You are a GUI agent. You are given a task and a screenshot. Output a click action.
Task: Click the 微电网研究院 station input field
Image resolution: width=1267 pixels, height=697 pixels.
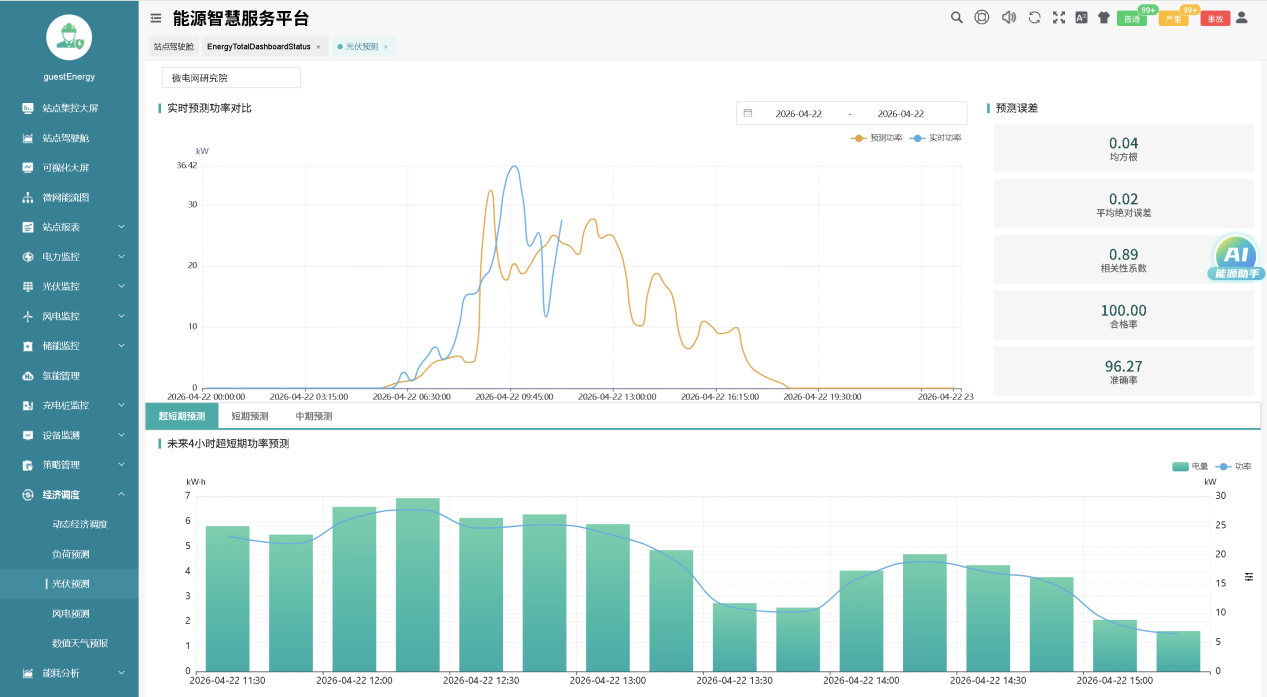coord(231,78)
